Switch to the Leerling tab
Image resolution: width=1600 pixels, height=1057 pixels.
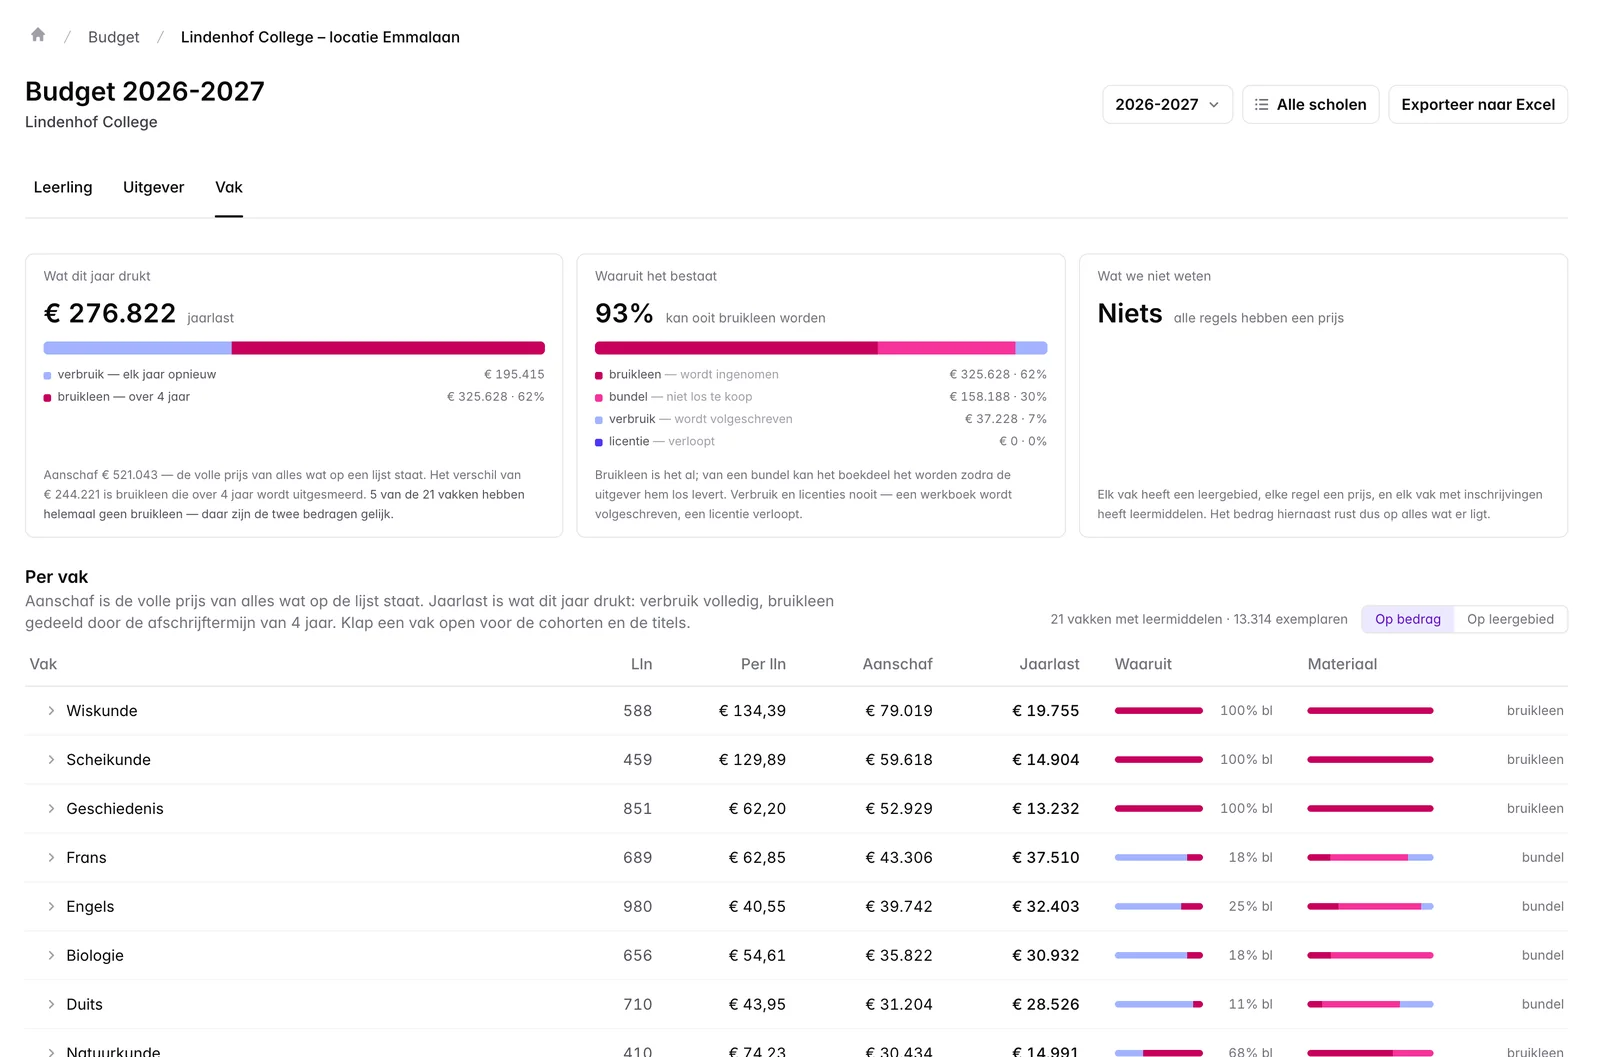click(x=63, y=187)
